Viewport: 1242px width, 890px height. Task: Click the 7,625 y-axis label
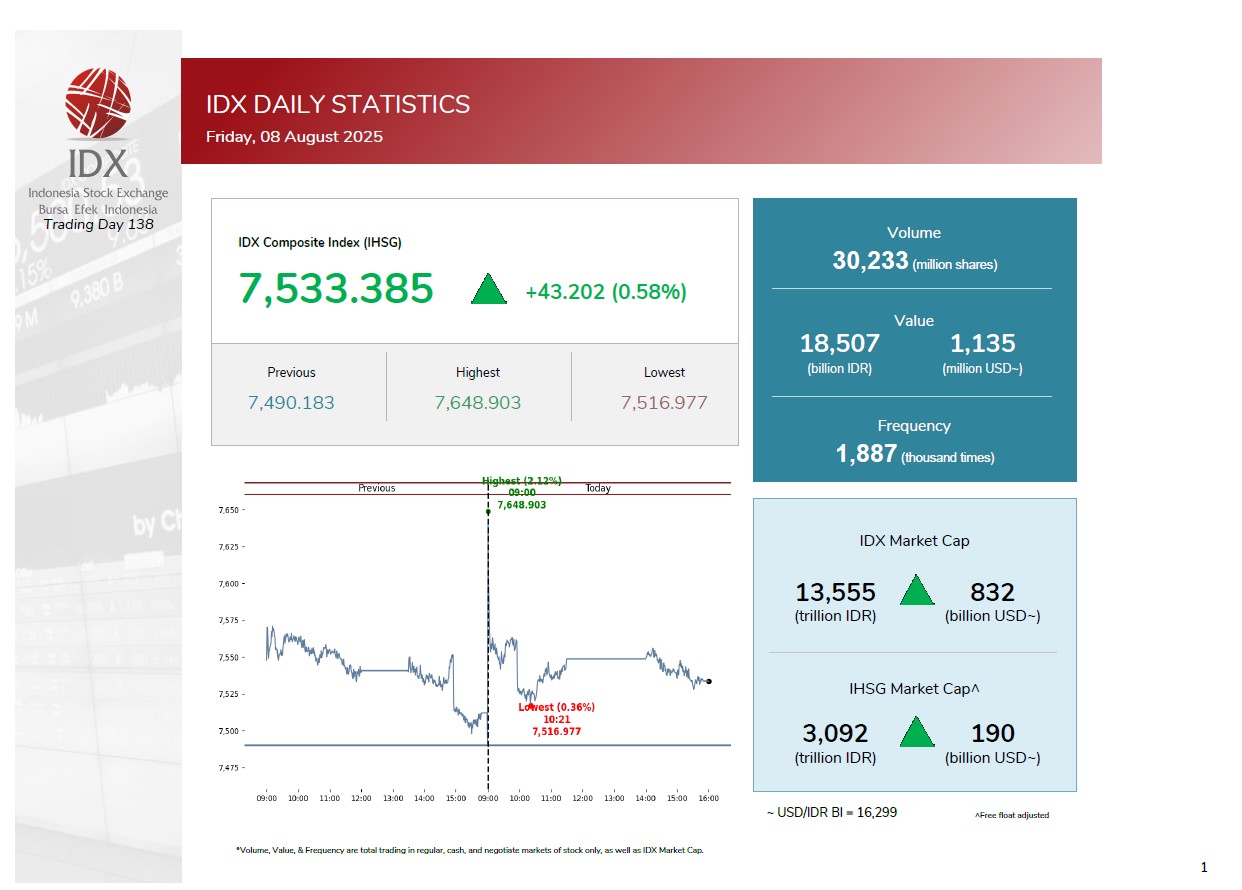coord(229,547)
